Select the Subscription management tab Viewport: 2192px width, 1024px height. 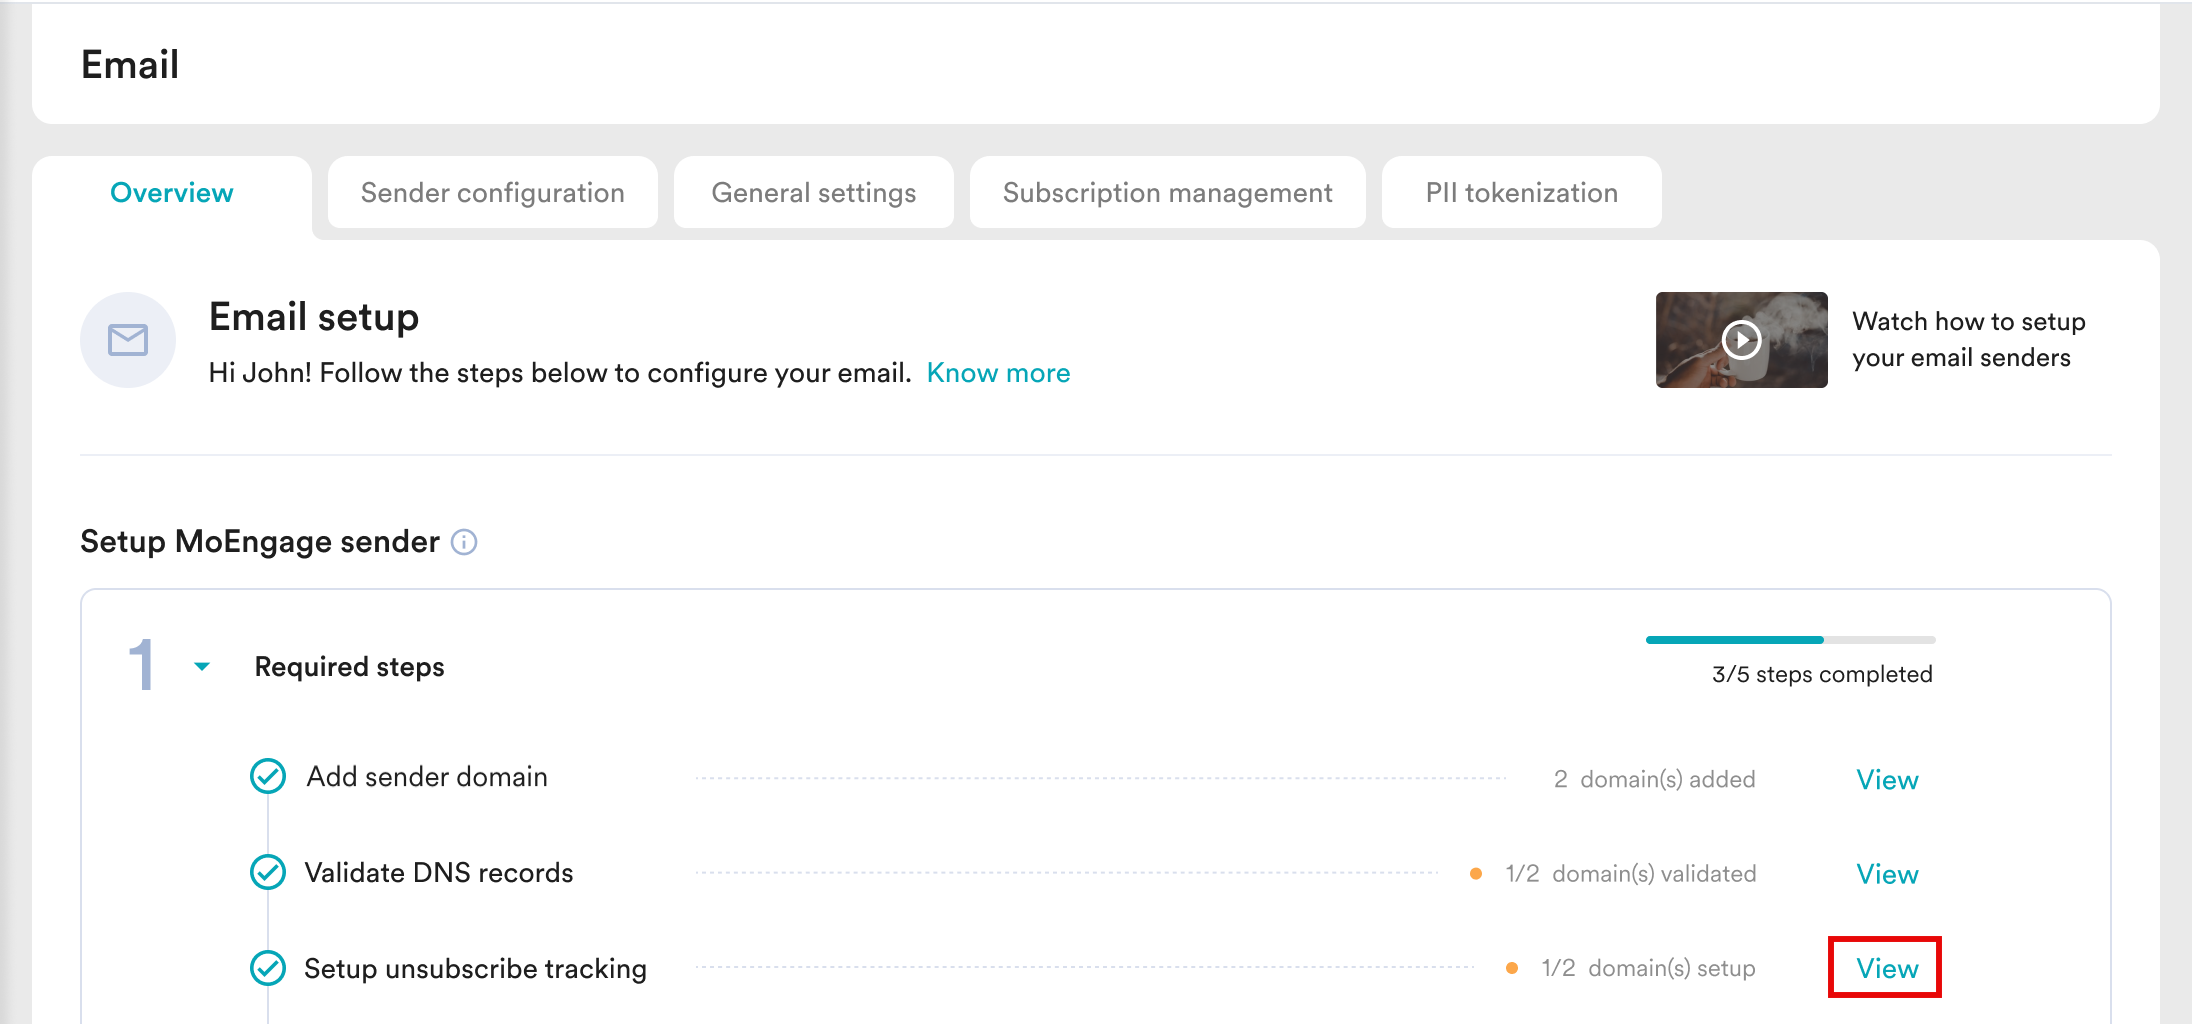click(1167, 193)
